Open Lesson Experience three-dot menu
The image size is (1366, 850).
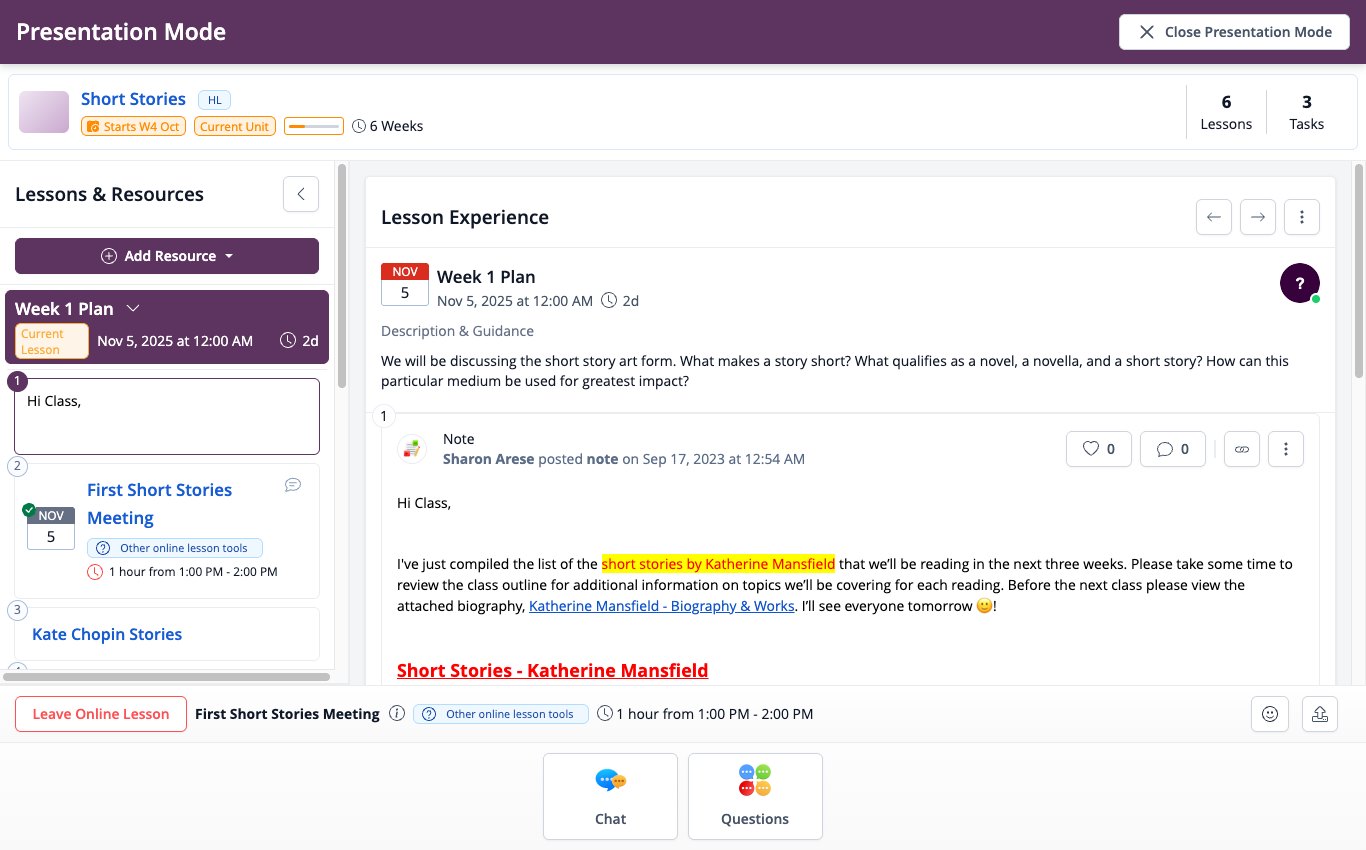click(x=1302, y=217)
